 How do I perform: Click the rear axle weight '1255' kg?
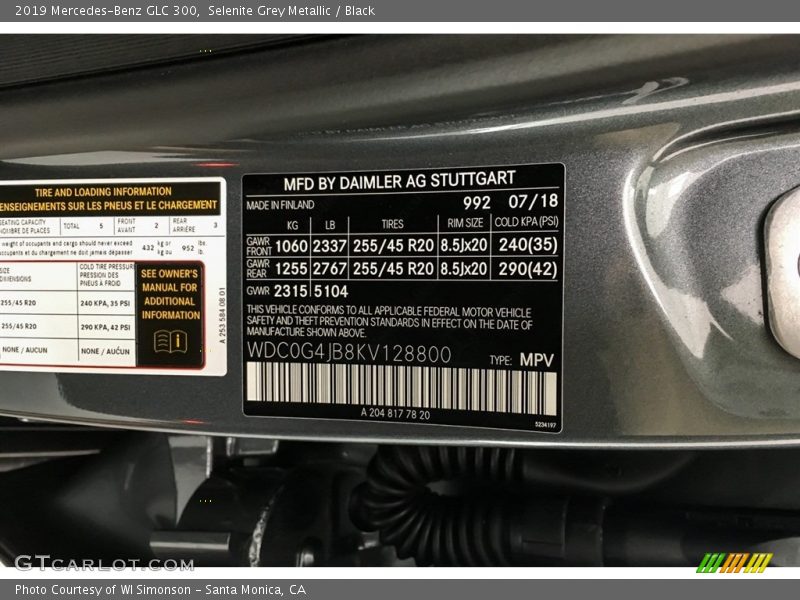(x=291, y=269)
